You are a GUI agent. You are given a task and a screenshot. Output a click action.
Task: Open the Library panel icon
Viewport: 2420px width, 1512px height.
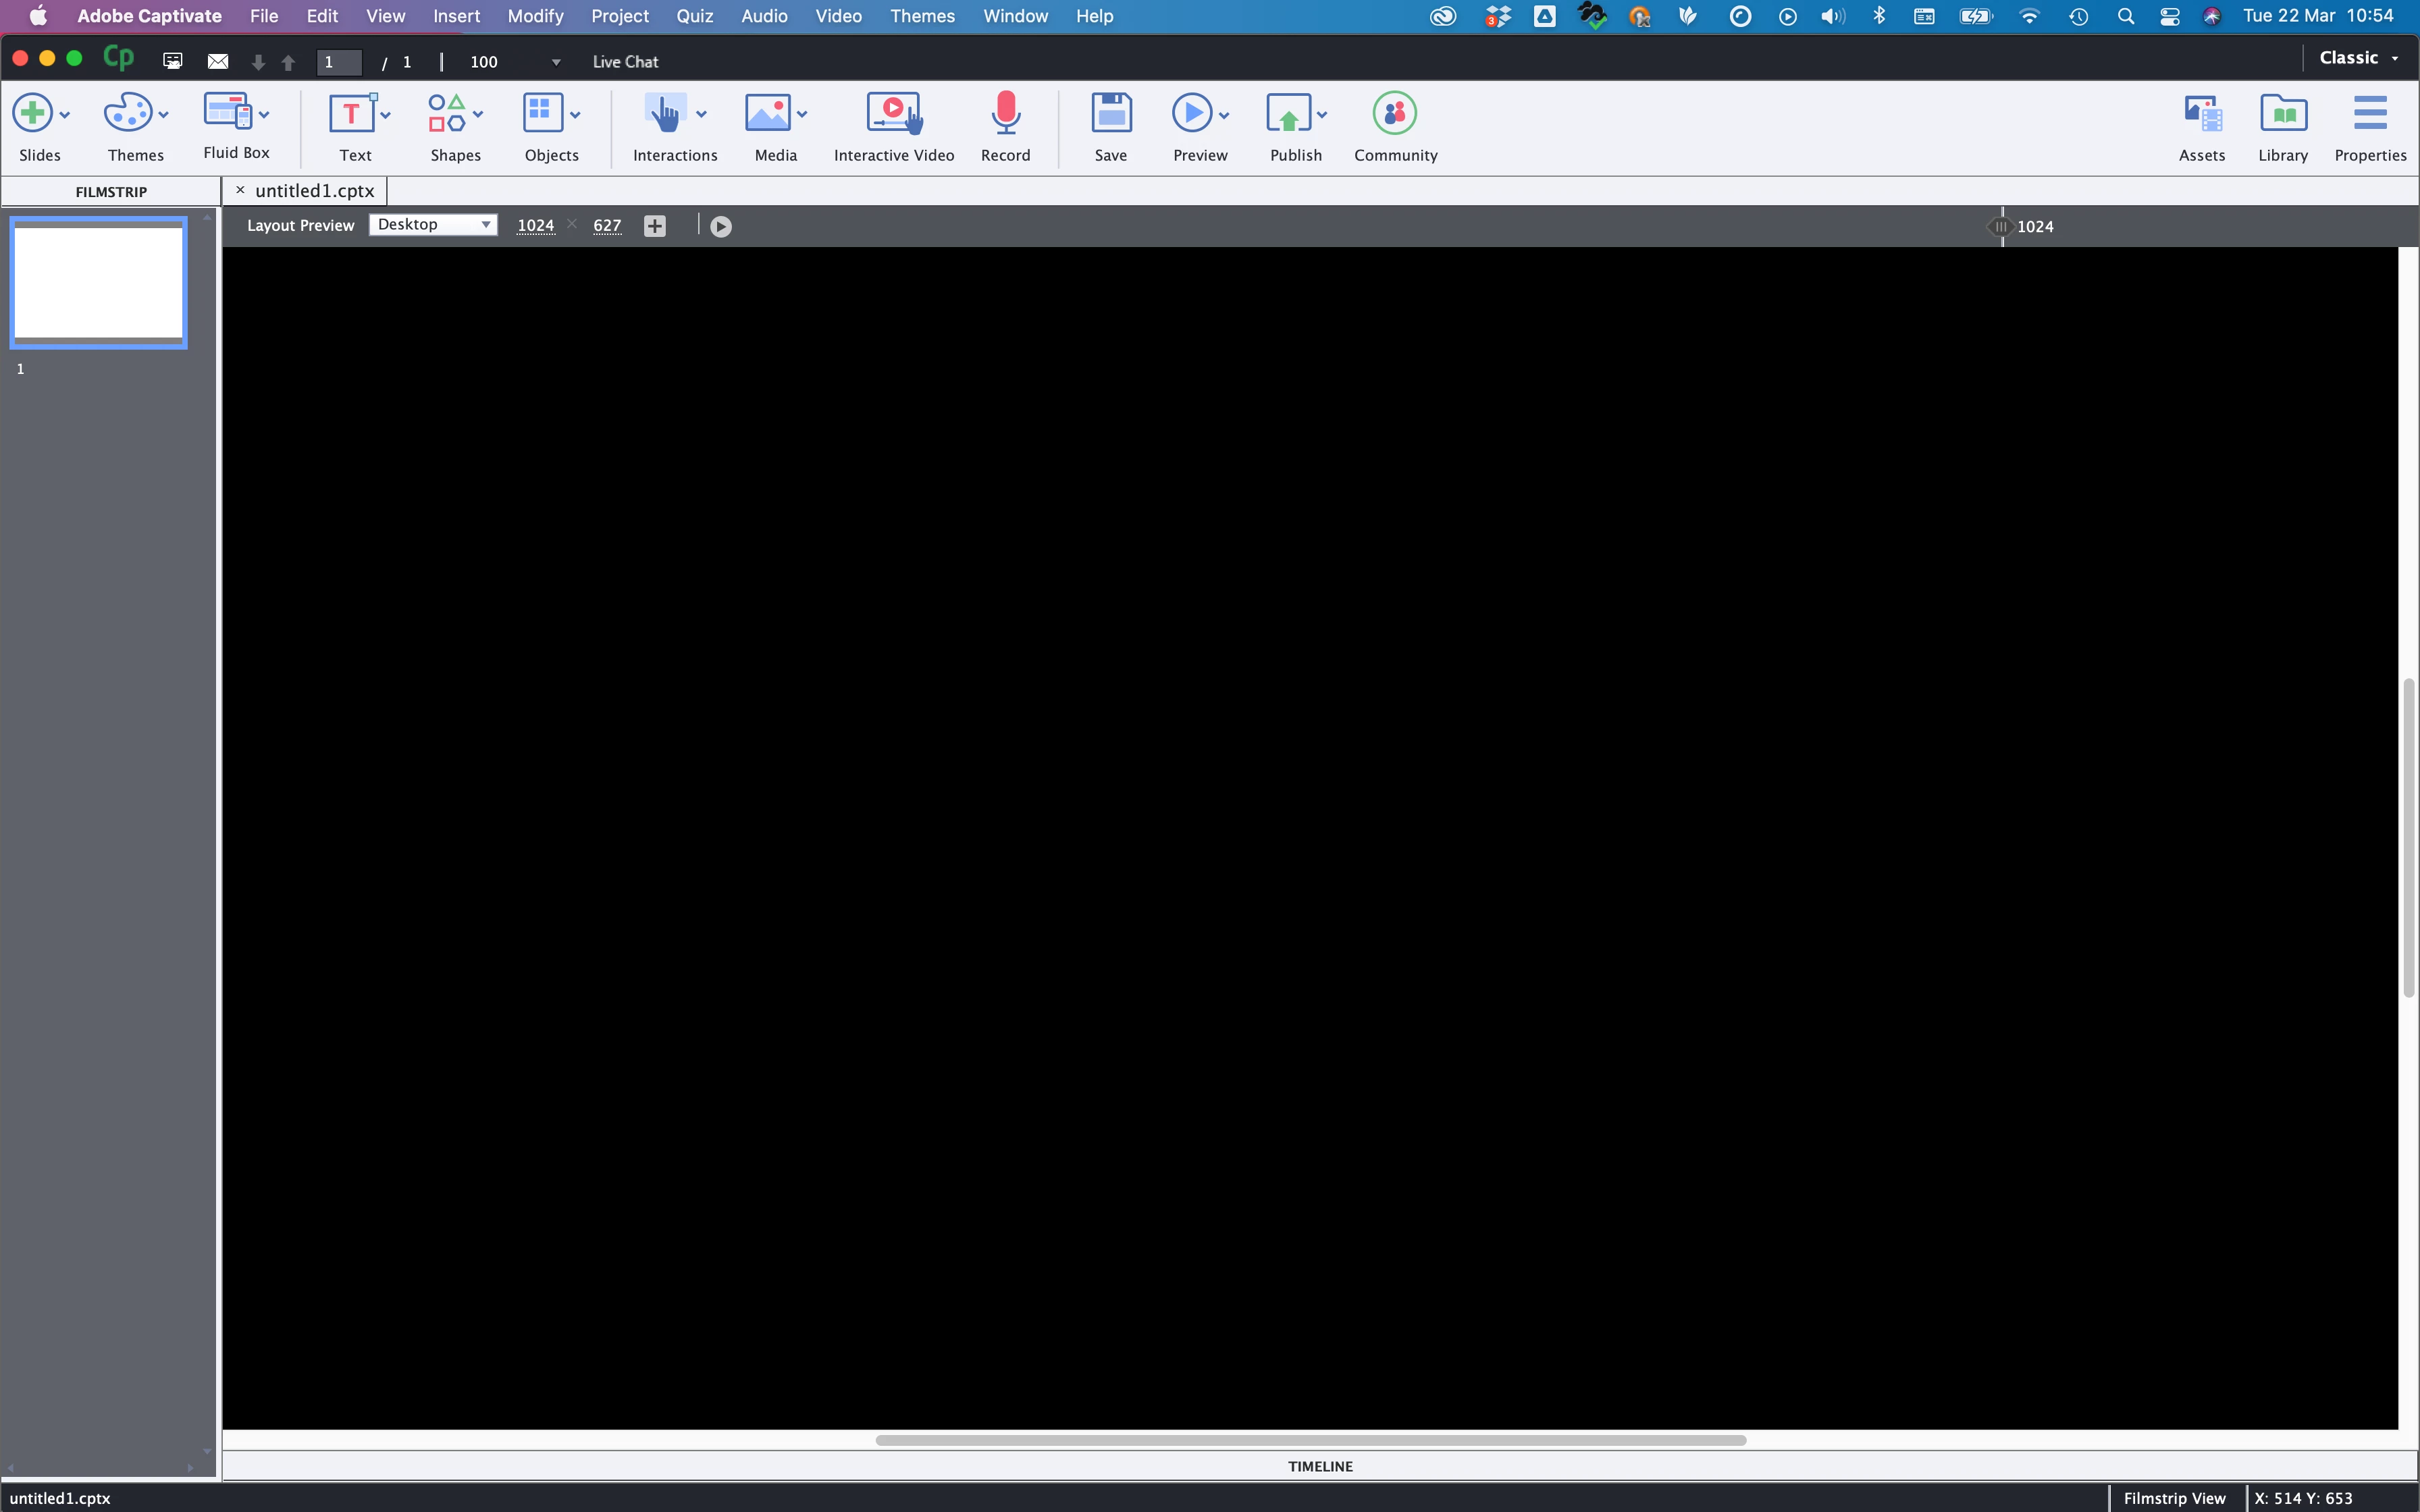[x=2283, y=114]
